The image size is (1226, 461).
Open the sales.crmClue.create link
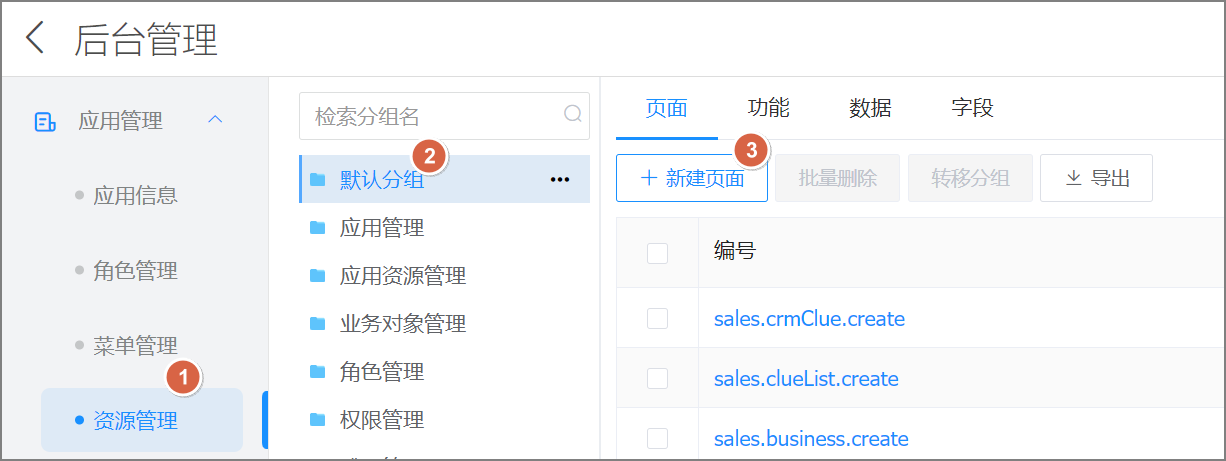[808, 319]
